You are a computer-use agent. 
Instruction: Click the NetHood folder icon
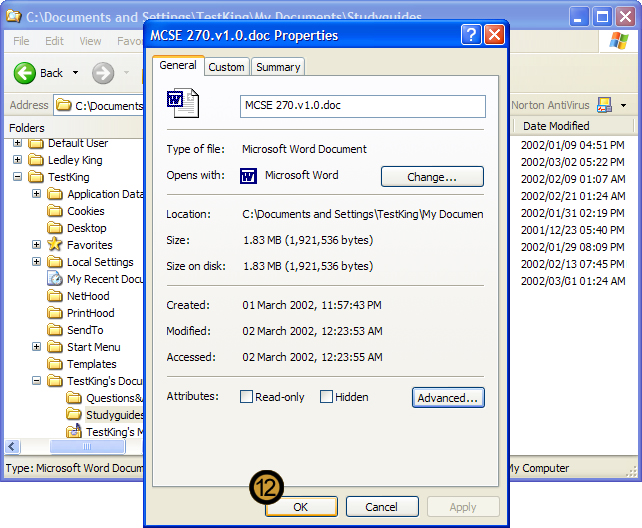point(54,296)
